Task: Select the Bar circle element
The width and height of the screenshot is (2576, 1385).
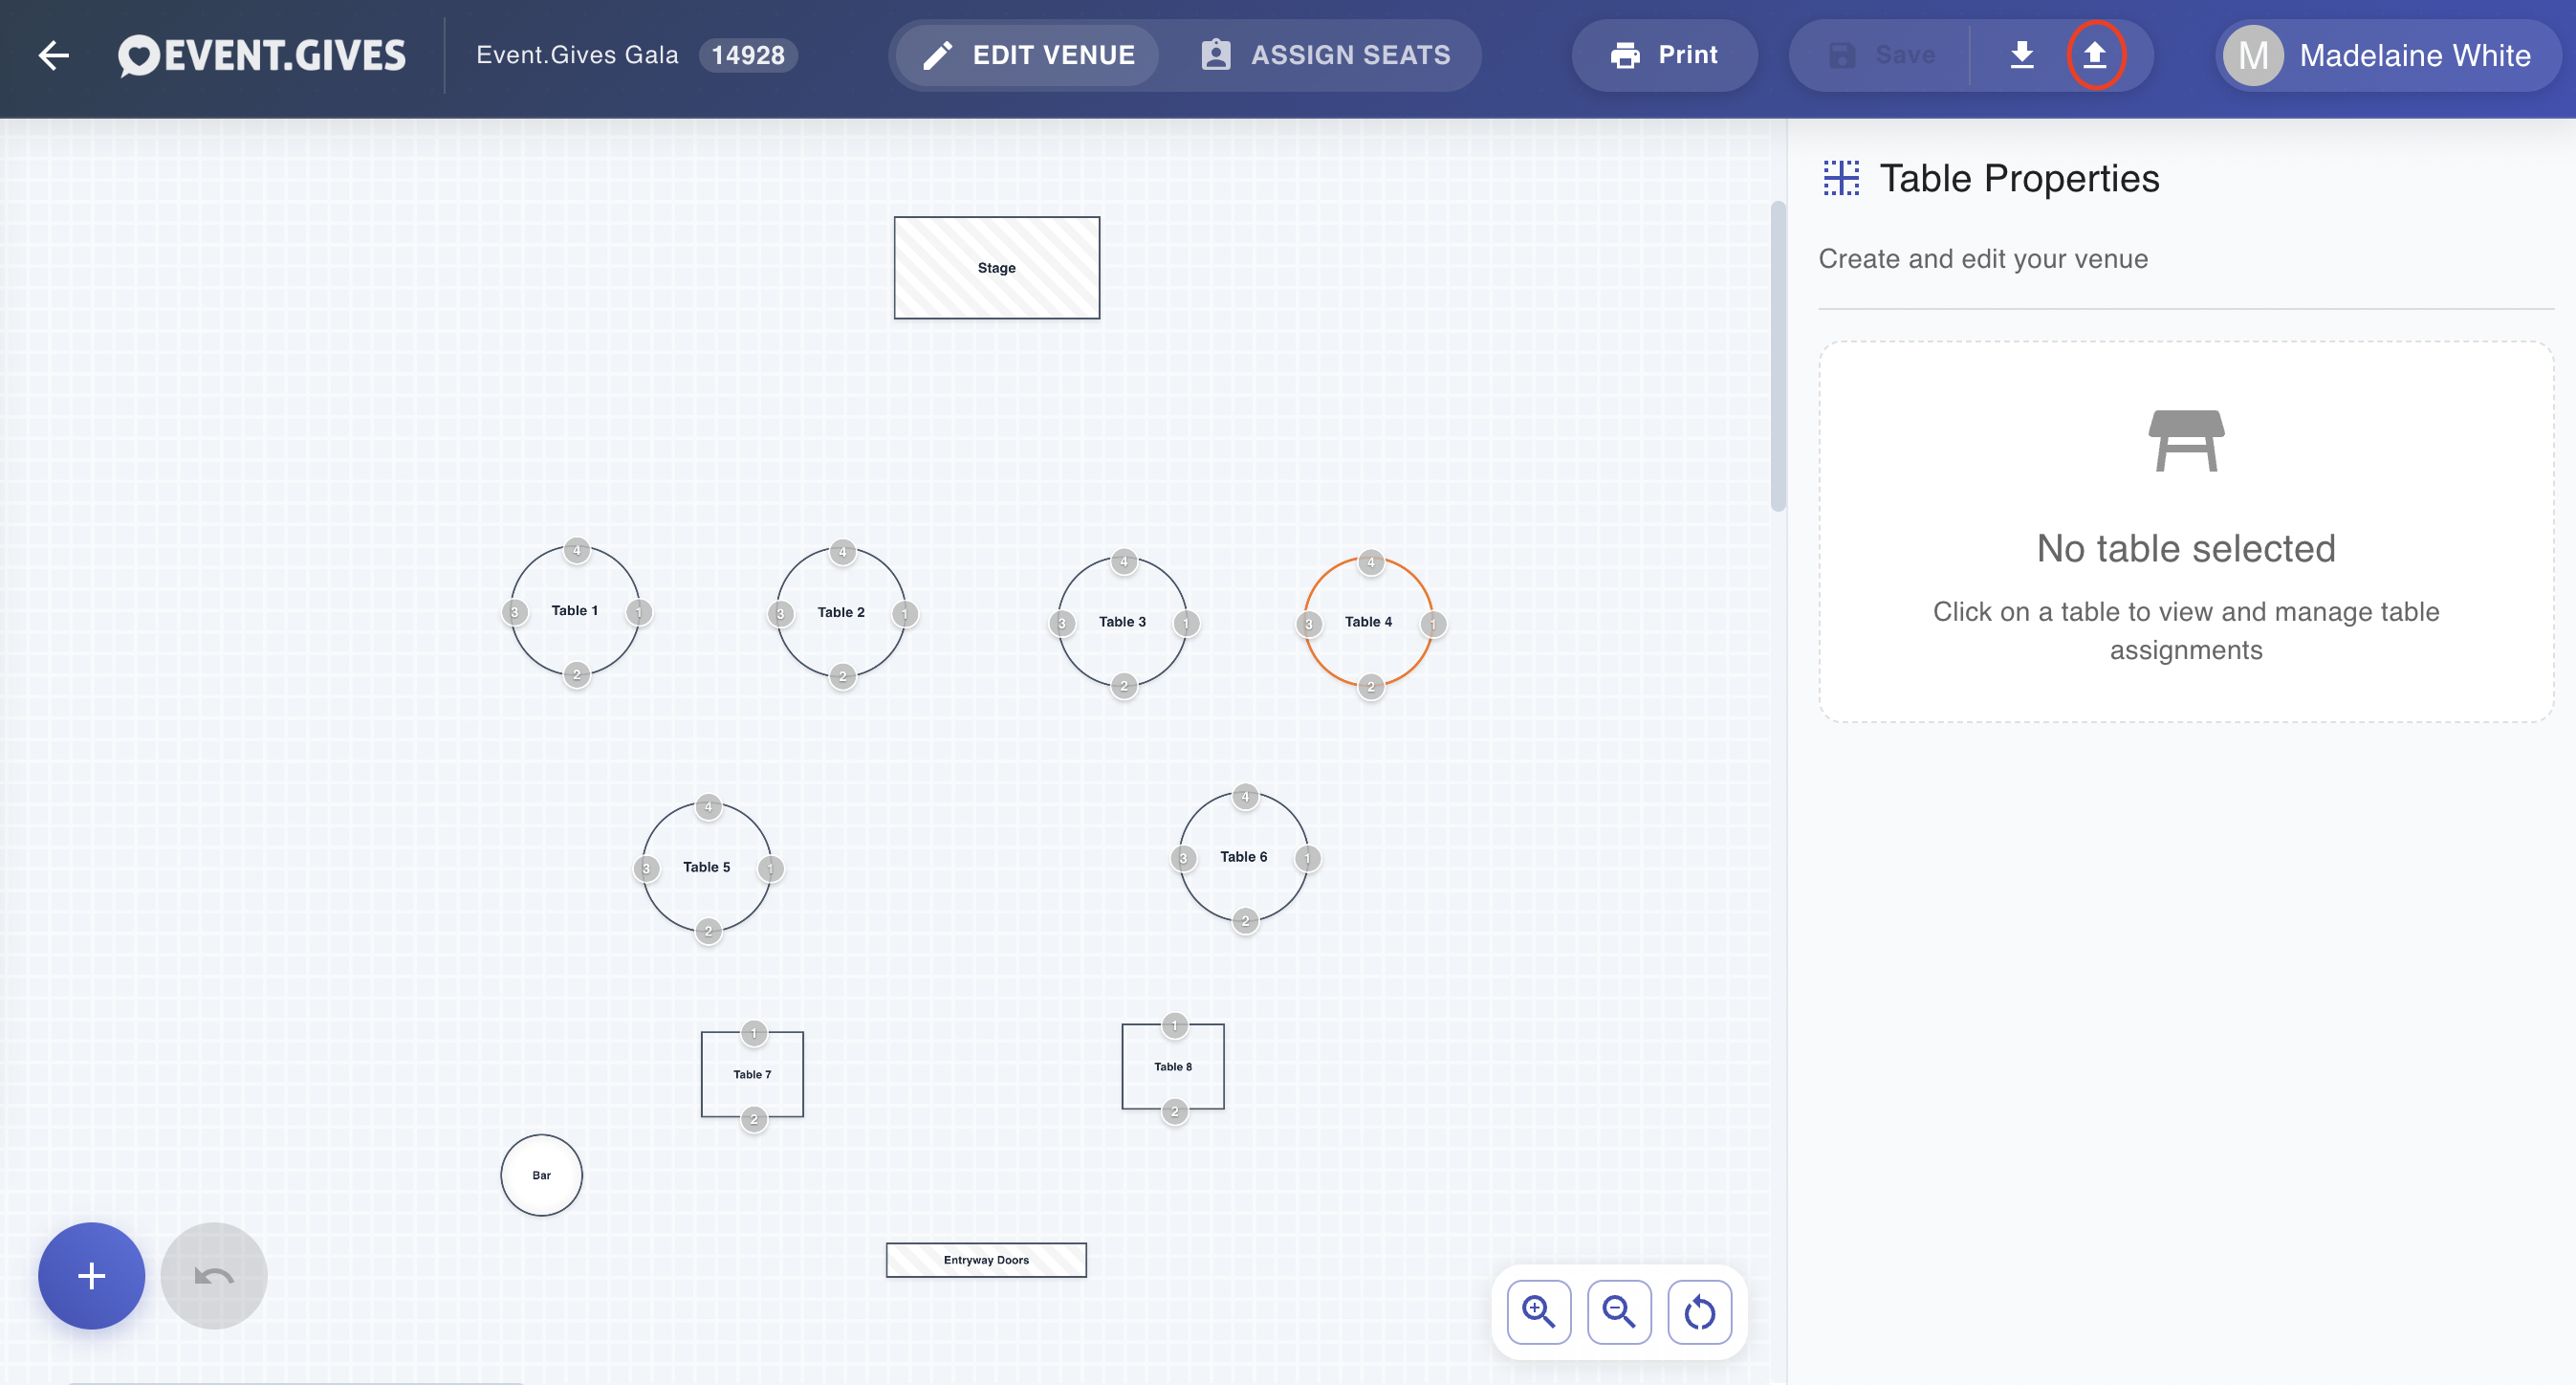Action: point(541,1175)
